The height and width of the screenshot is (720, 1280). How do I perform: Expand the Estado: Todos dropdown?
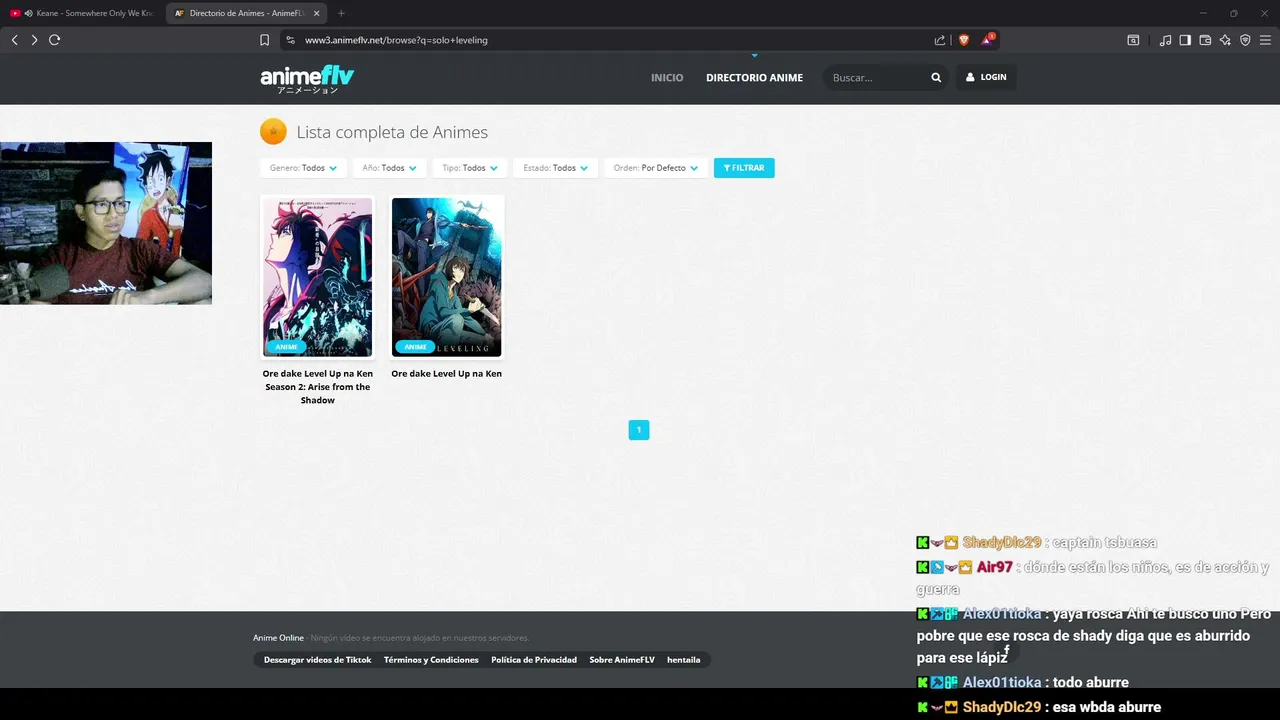(555, 168)
